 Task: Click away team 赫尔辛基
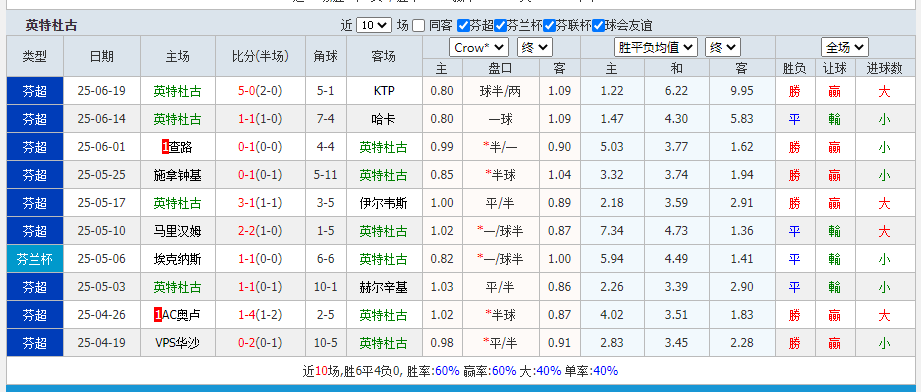point(384,287)
